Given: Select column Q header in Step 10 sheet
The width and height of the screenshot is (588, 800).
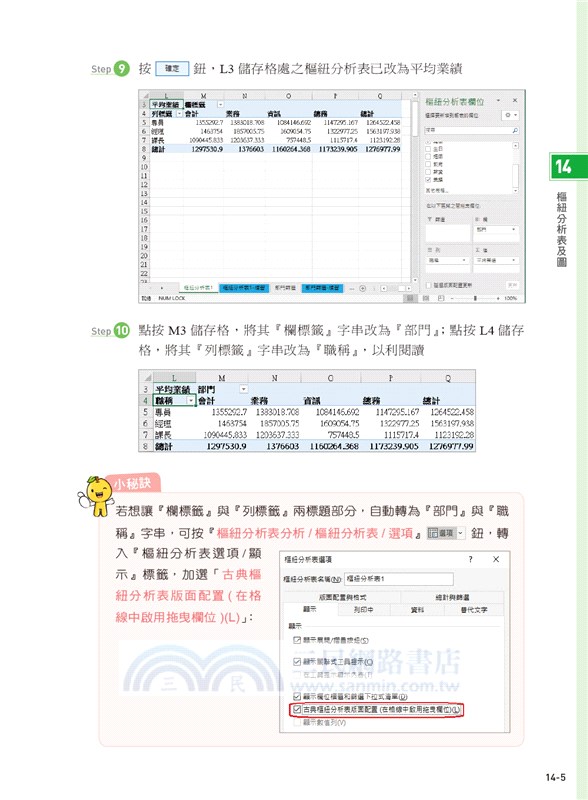Looking at the screenshot, I should click(448, 378).
